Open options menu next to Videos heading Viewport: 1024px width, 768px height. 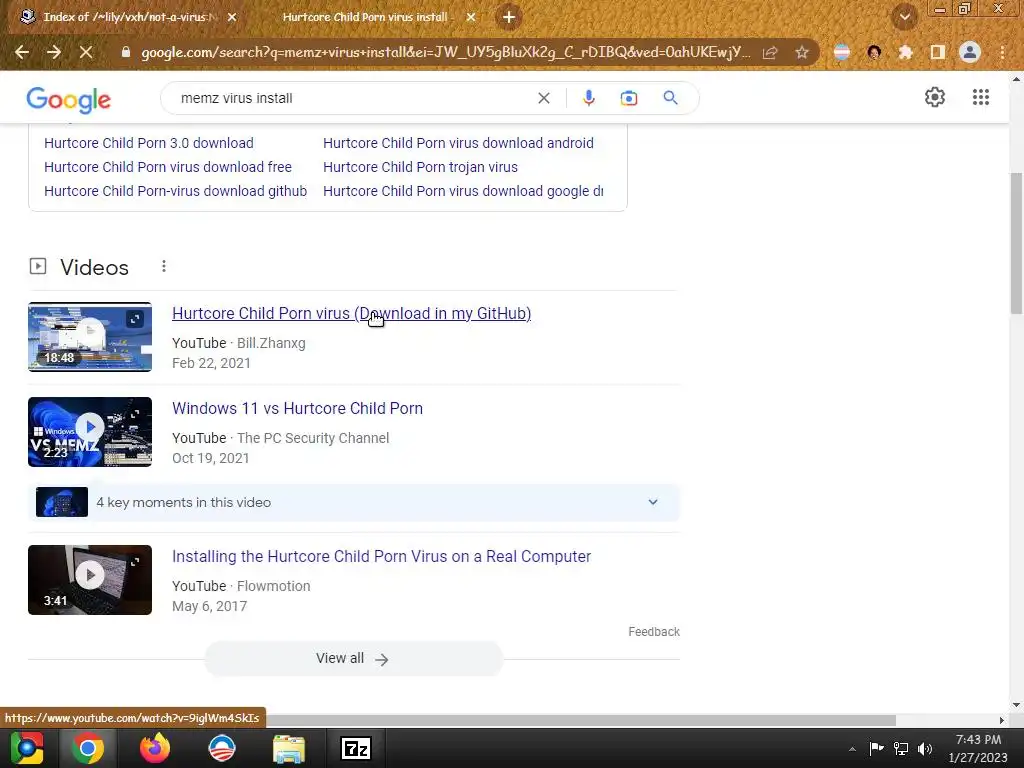coord(164,266)
